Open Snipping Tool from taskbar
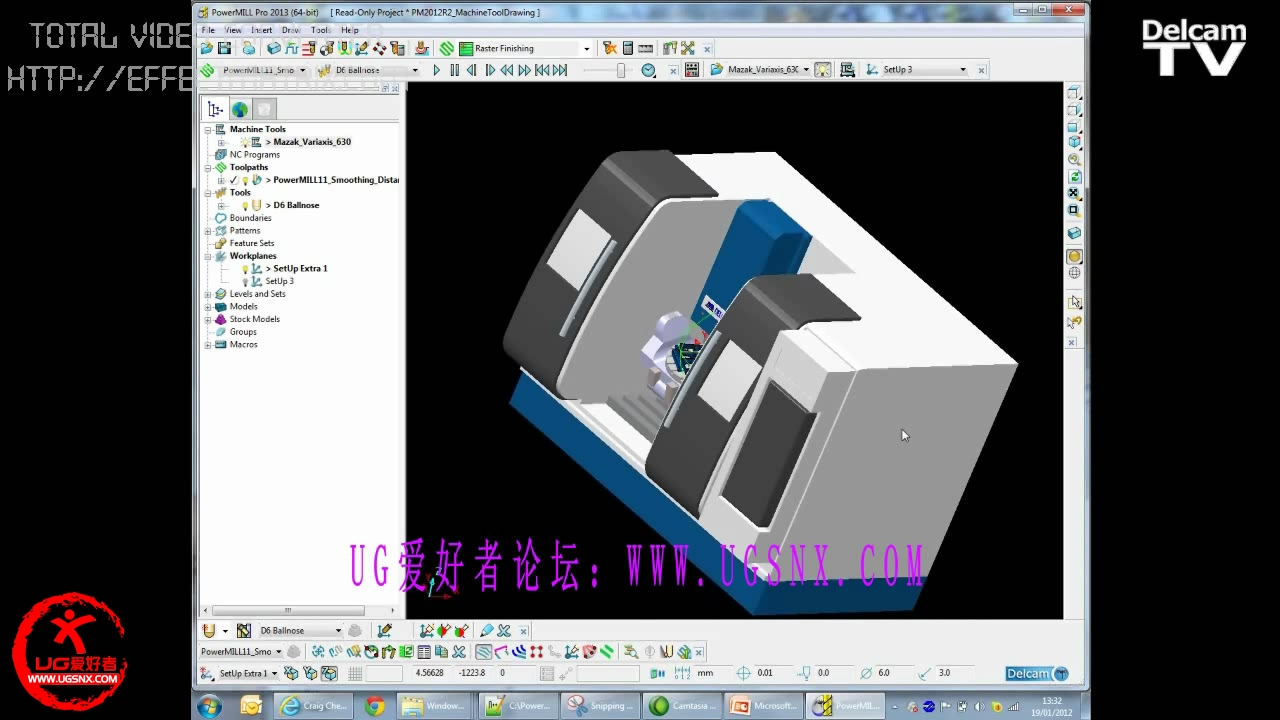 click(598, 706)
